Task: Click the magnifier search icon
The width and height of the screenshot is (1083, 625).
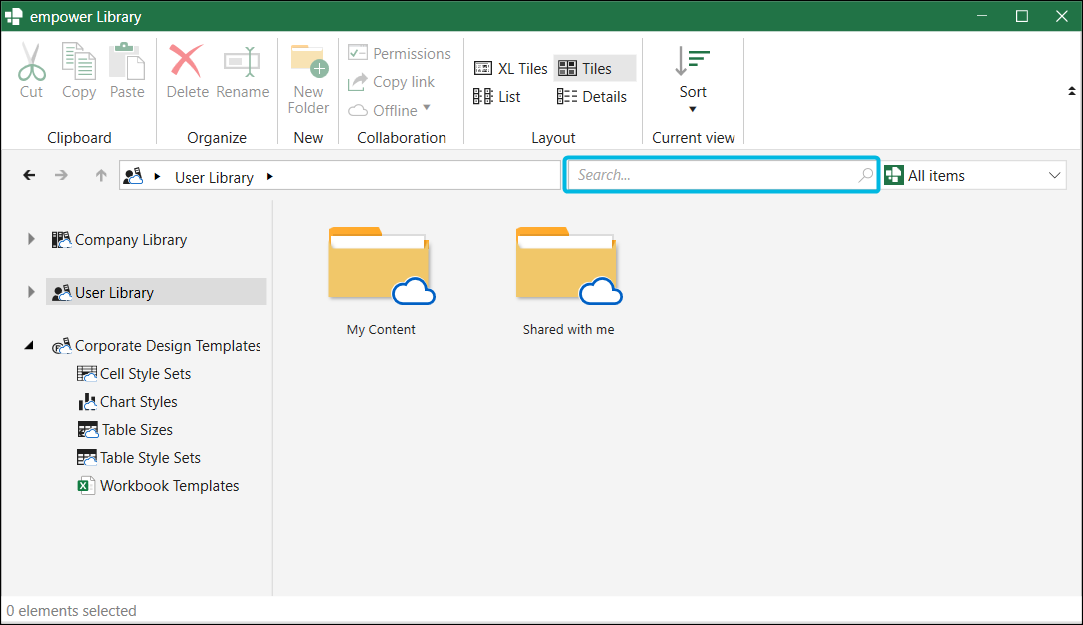Action: (865, 175)
